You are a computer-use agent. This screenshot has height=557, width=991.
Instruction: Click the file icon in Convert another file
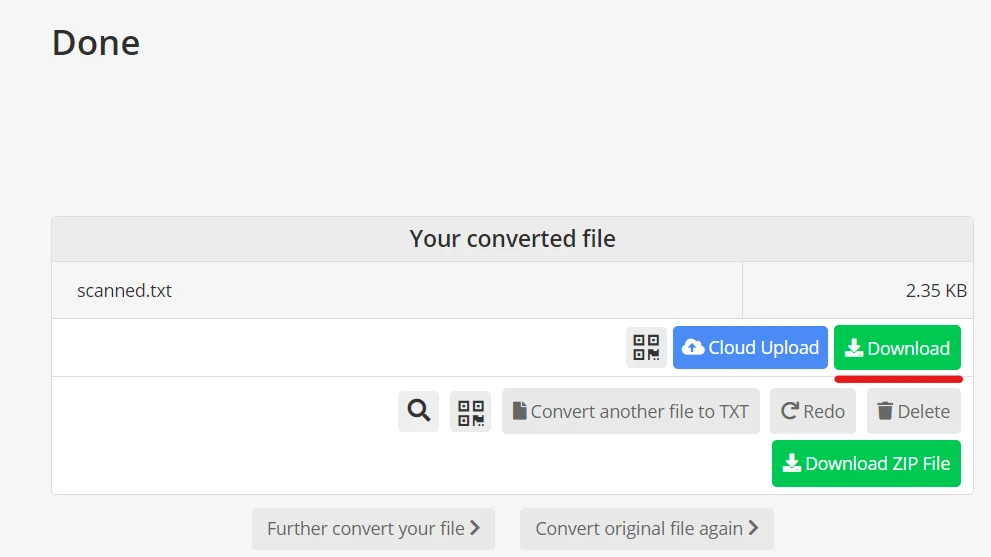pyautogui.click(x=519, y=411)
